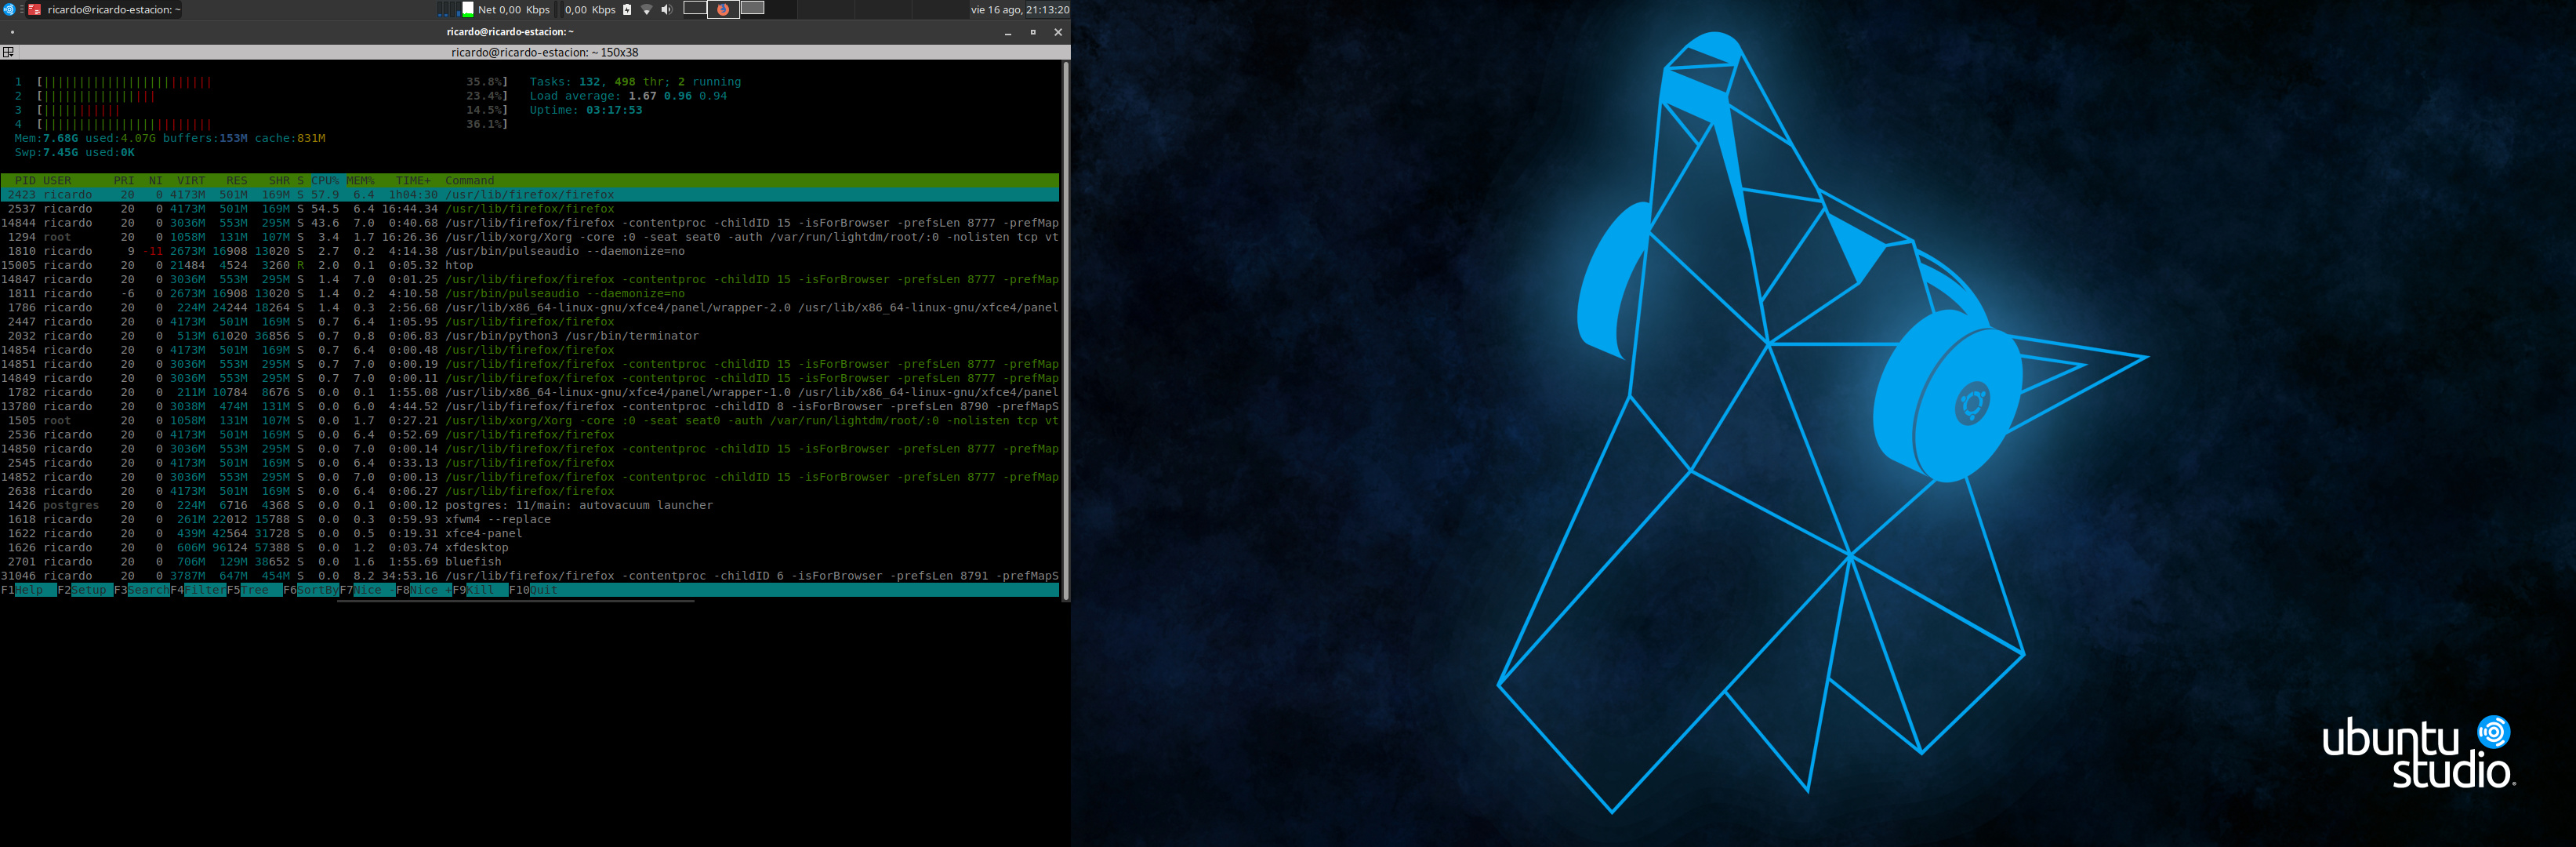Click terminator grid layout icon in titlebar
Viewport: 2576px width, 847px height.
[8, 52]
